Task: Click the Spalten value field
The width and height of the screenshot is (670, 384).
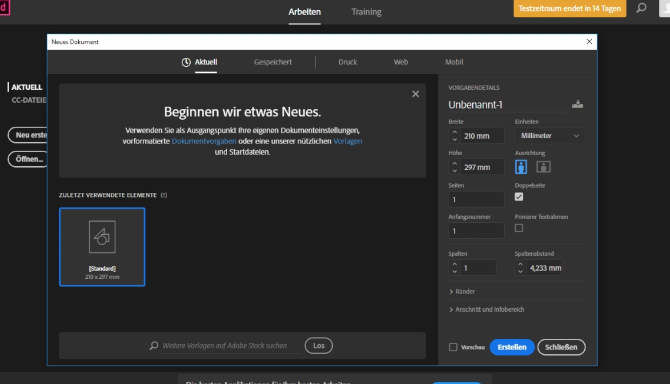Action: [479, 268]
